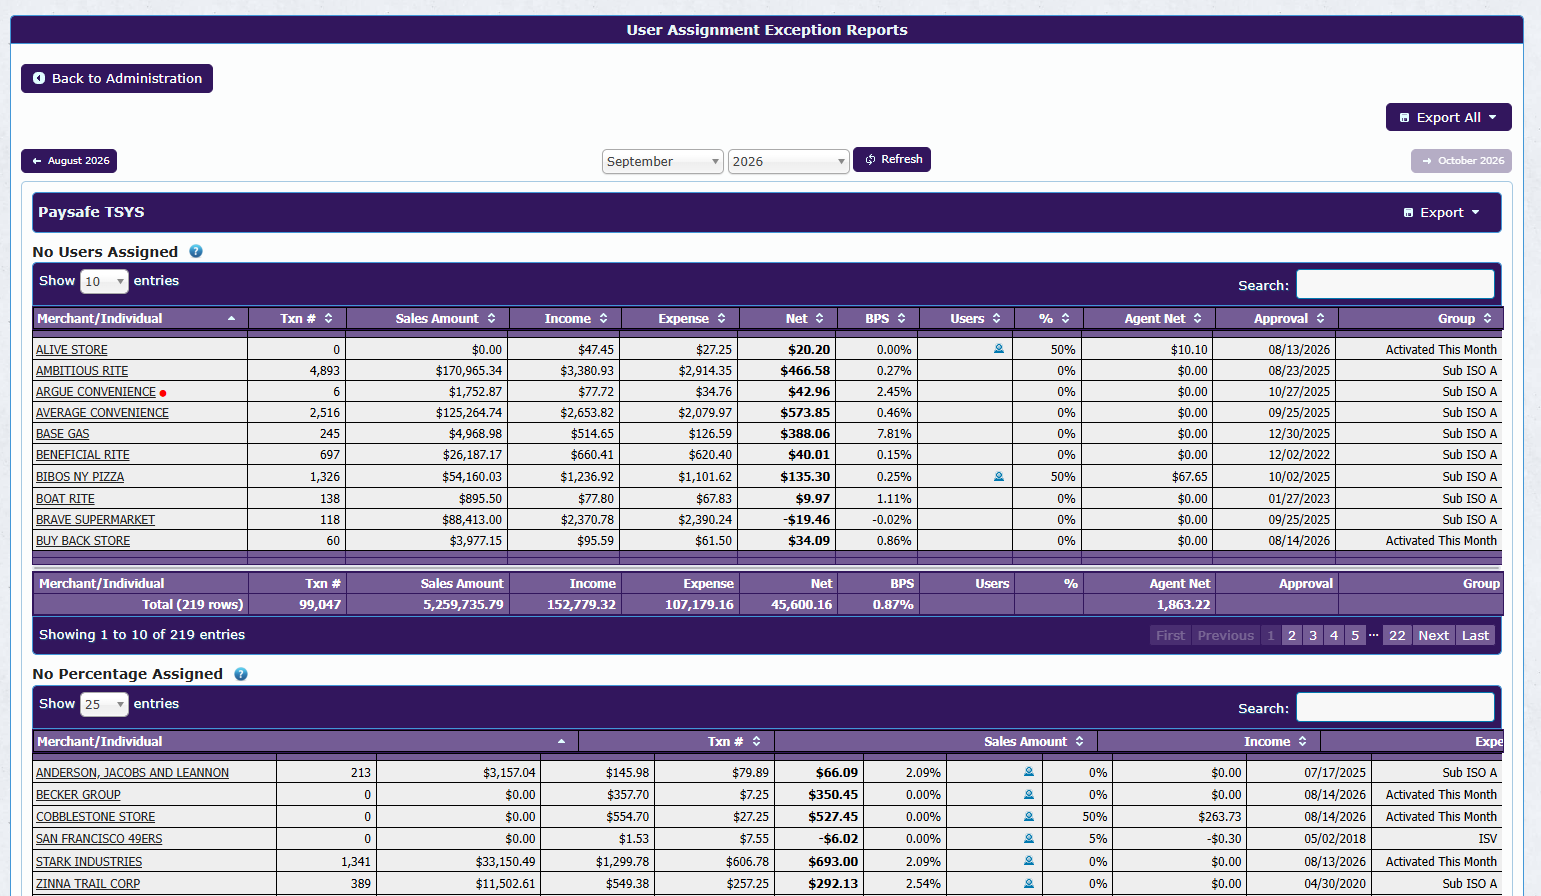This screenshot has width=1541, height=896.
Task: Sort first table by Txn # column
Action: 297,318
